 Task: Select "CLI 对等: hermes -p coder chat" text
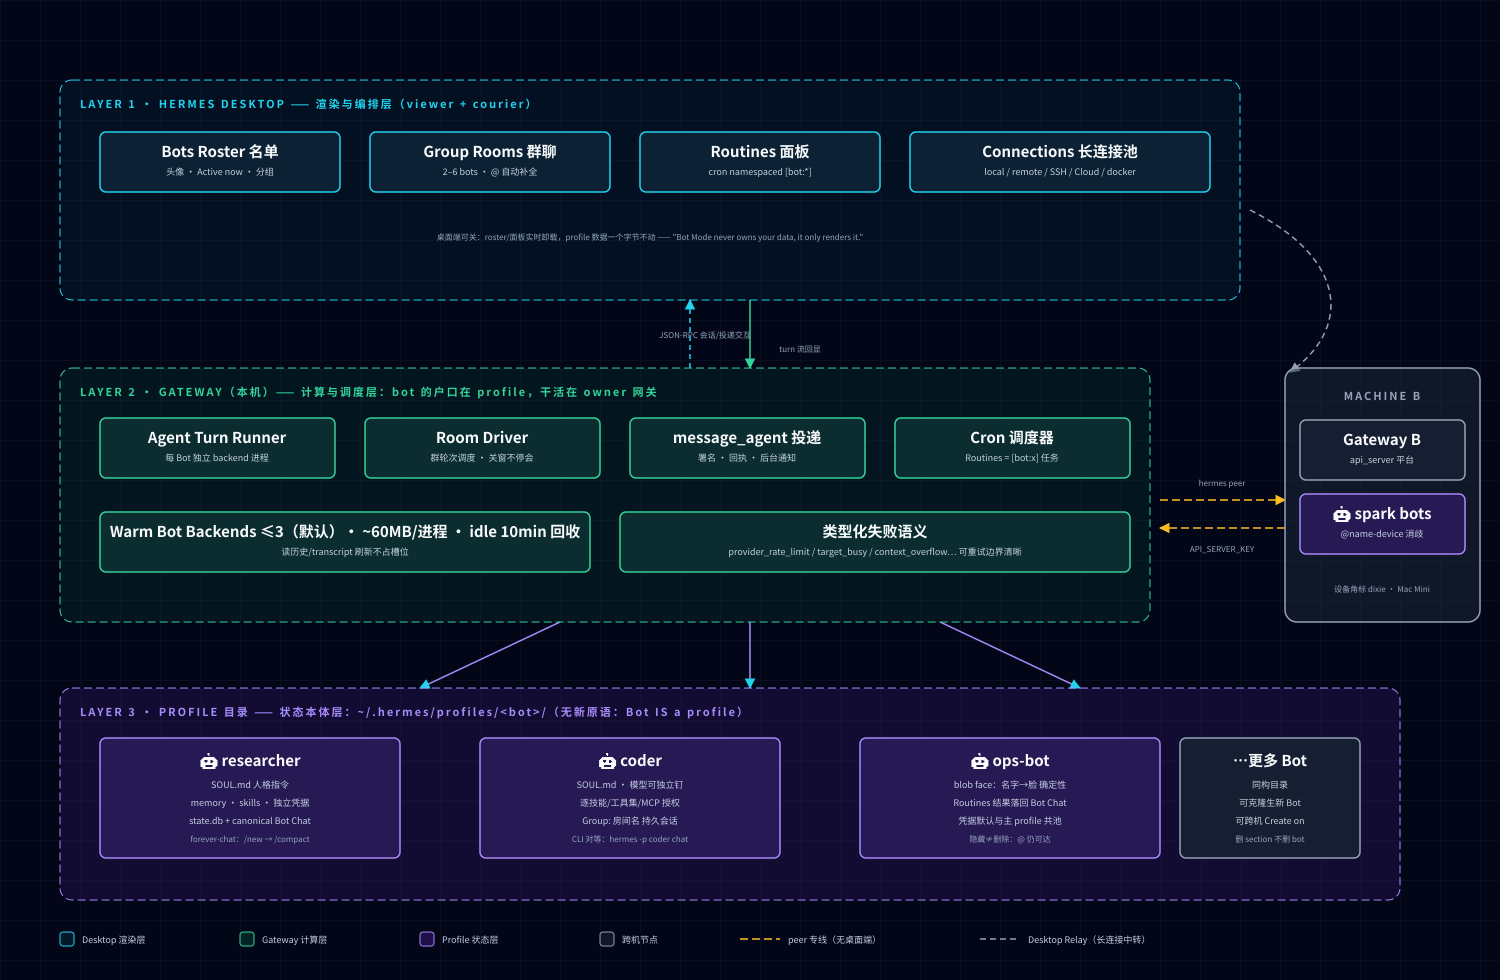[x=630, y=839]
